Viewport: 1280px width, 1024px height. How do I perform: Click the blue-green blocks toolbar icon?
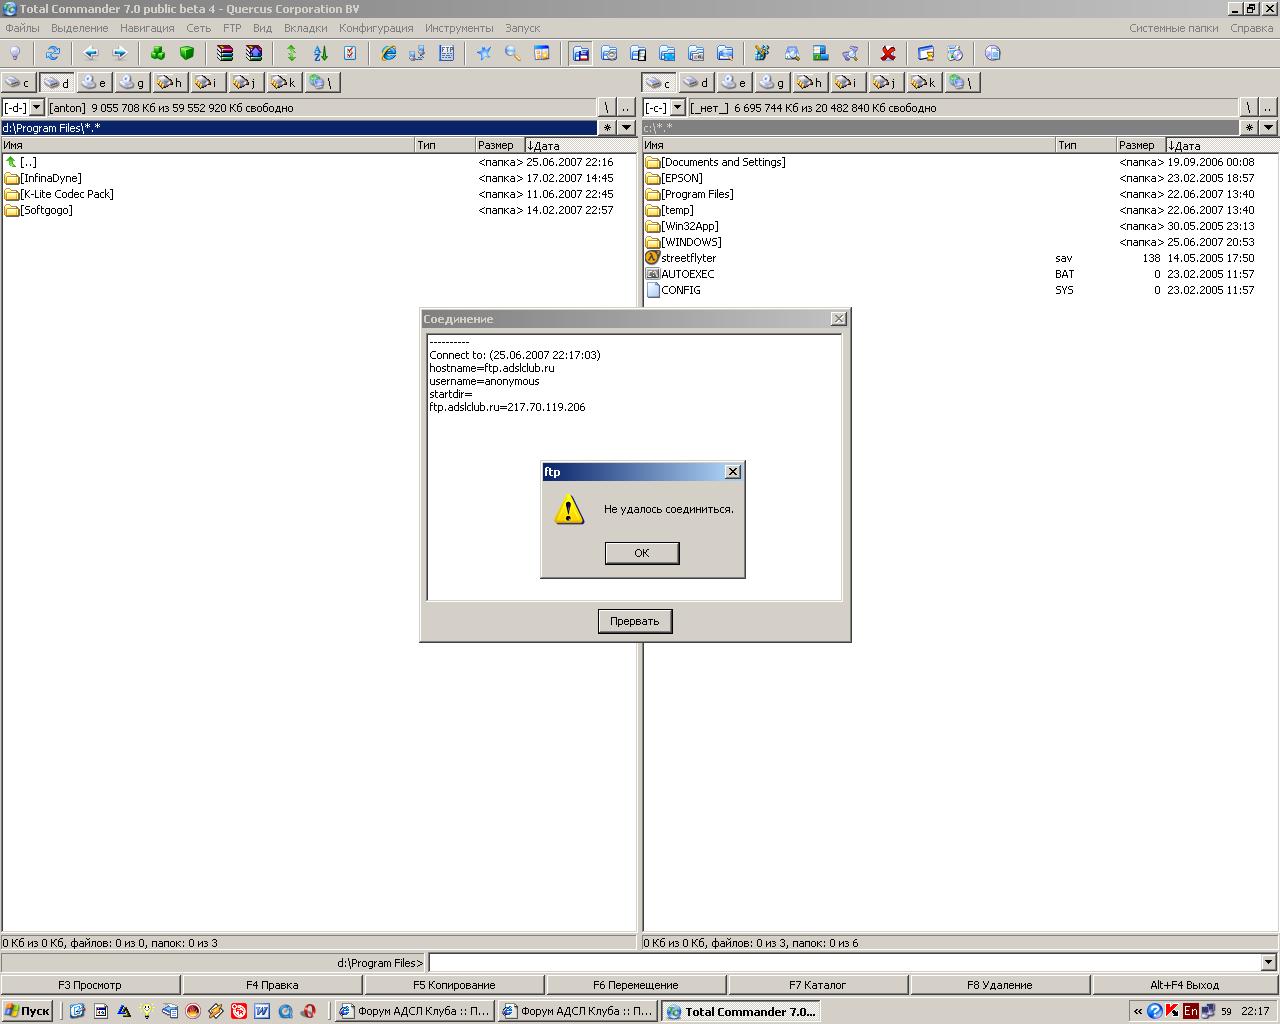click(820, 53)
